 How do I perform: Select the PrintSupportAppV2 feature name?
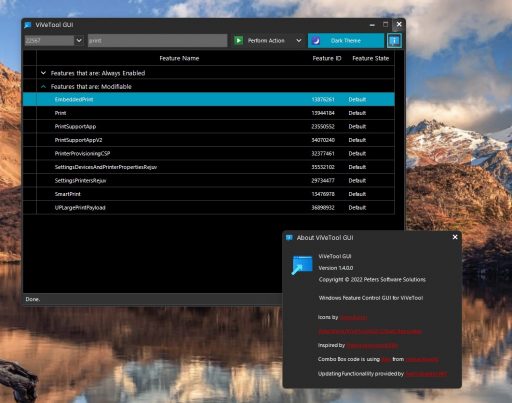click(78, 140)
